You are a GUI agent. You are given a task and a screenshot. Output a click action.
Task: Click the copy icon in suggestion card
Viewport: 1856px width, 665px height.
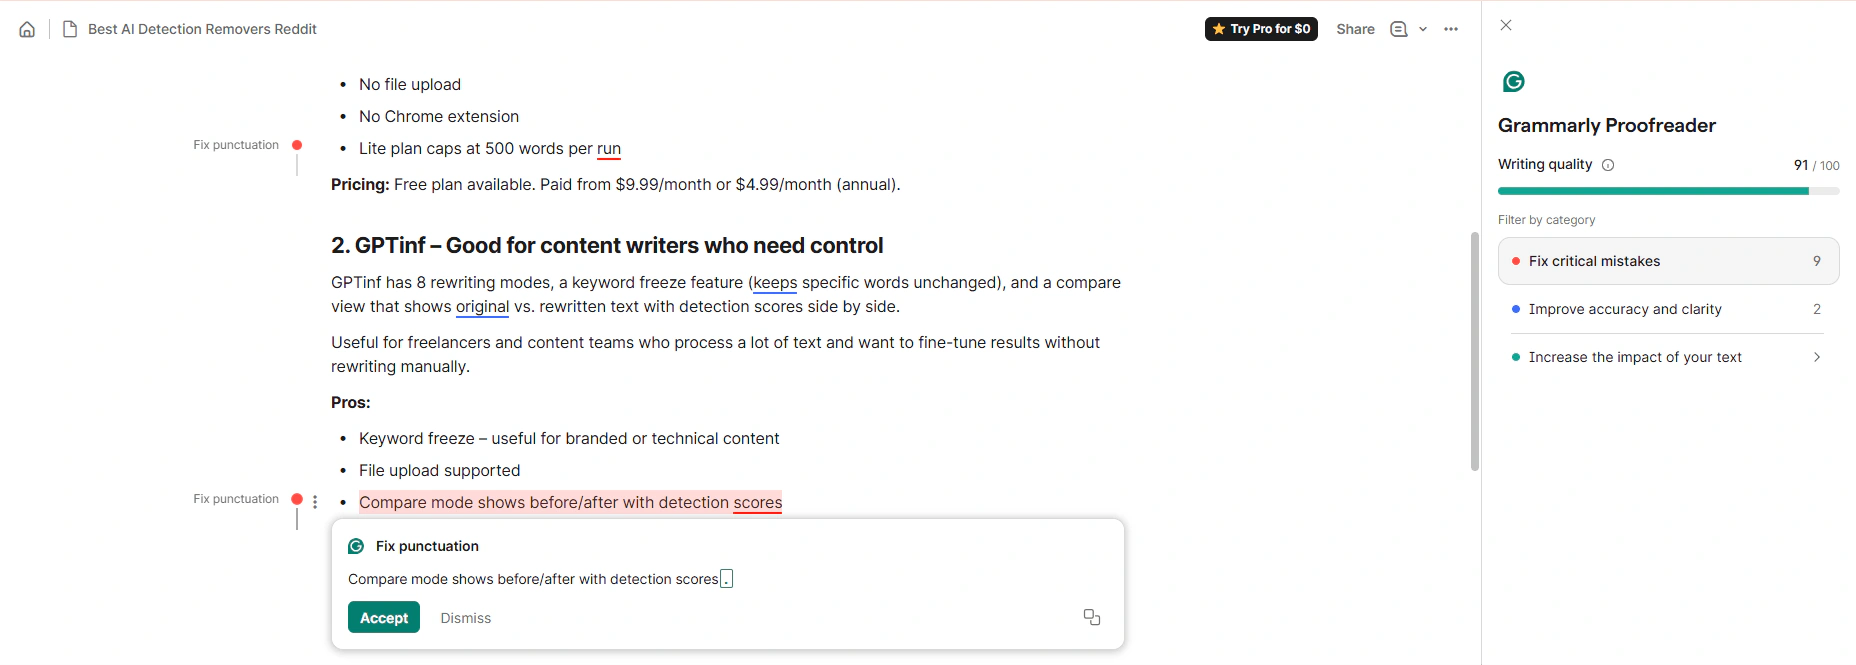point(1092,617)
